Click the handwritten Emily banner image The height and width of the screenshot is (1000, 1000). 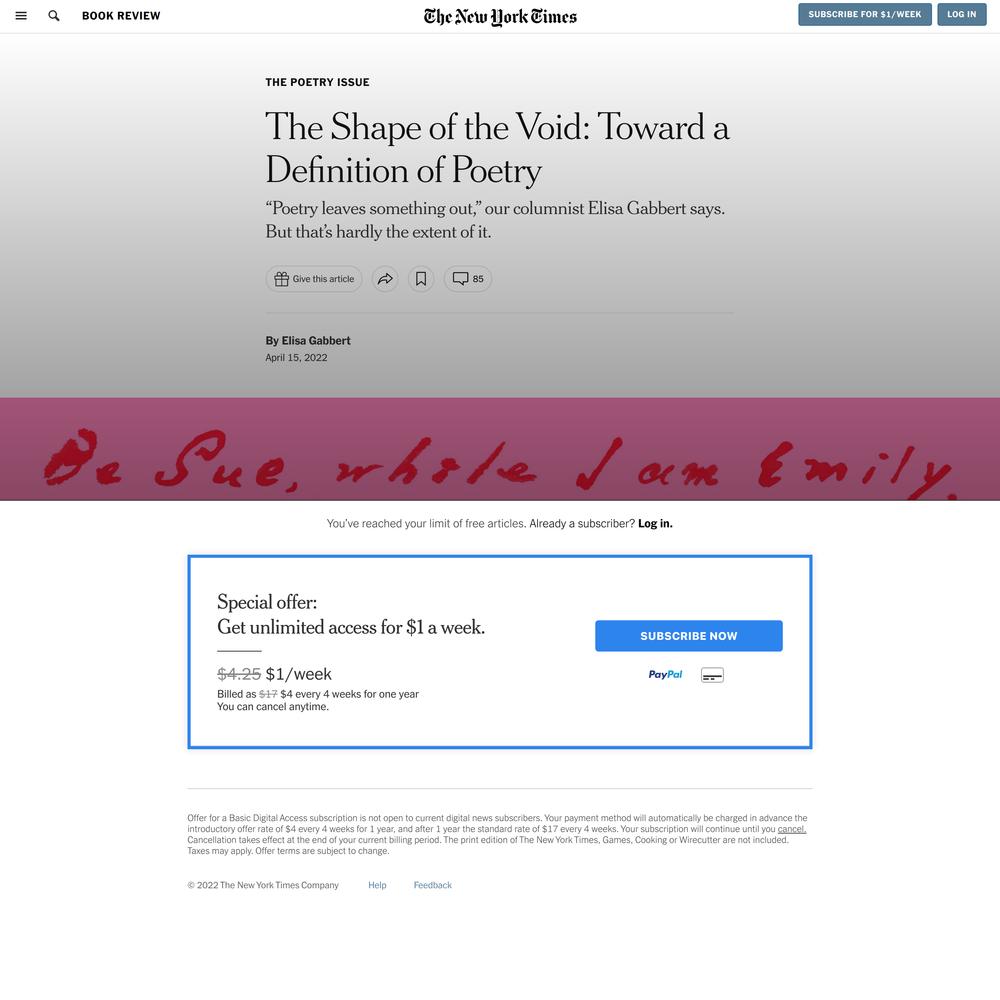tap(500, 449)
